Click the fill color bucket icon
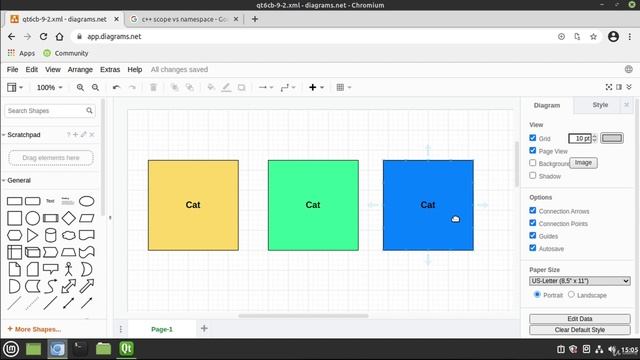640x360 pixels. (211, 87)
